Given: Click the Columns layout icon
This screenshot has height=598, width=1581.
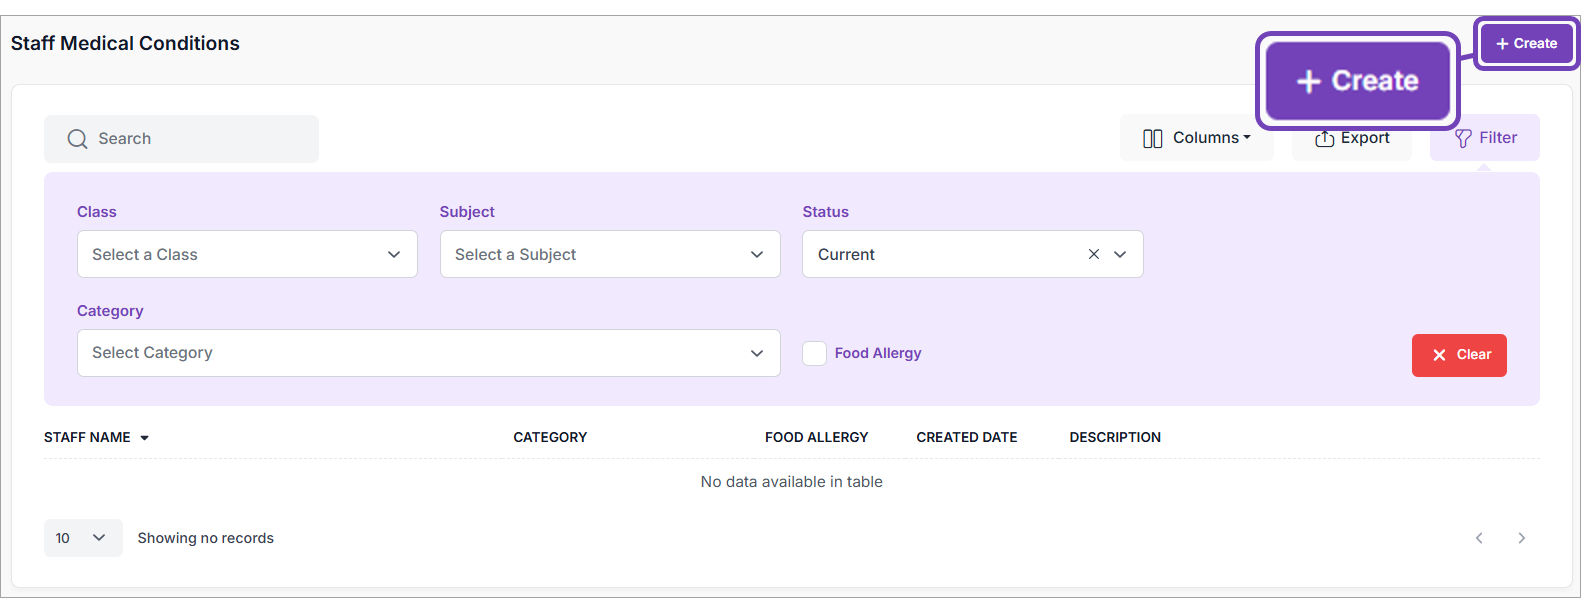Looking at the screenshot, I should 1152,139.
